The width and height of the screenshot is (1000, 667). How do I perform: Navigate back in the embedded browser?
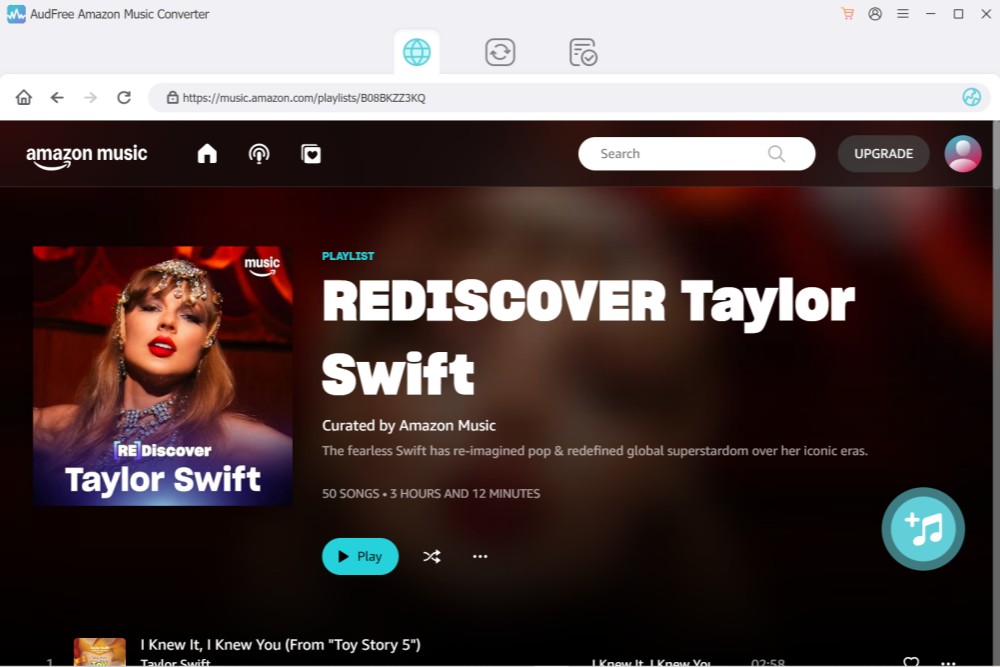[57, 97]
